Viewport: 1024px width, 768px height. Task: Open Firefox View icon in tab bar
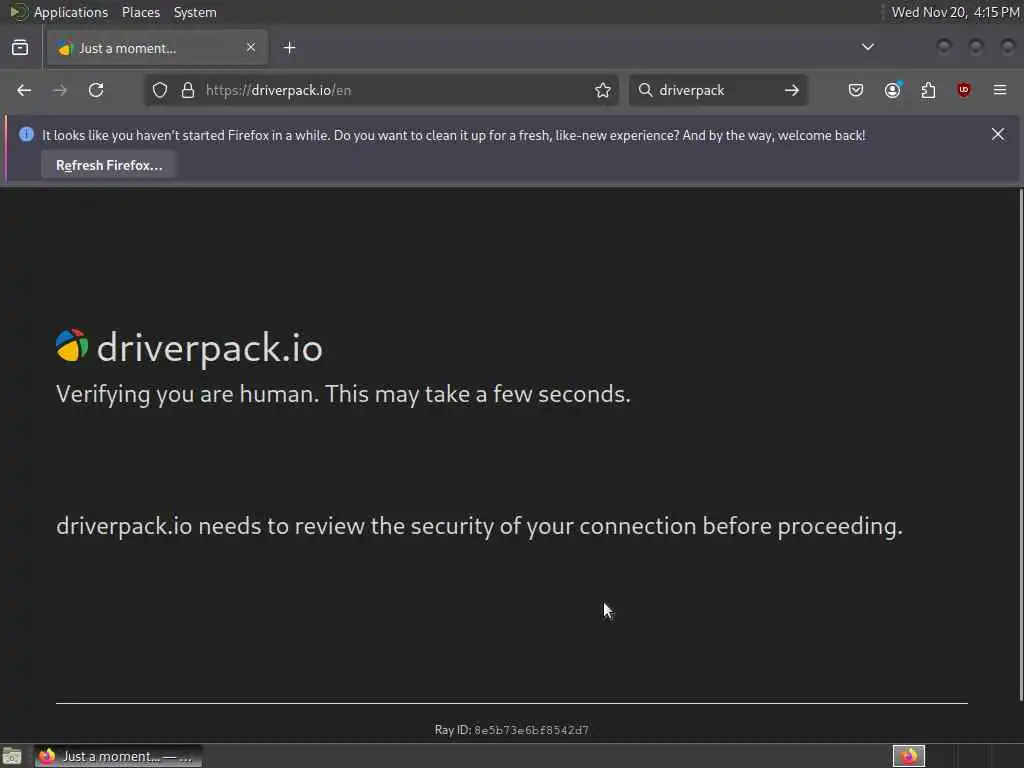(x=20, y=48)
